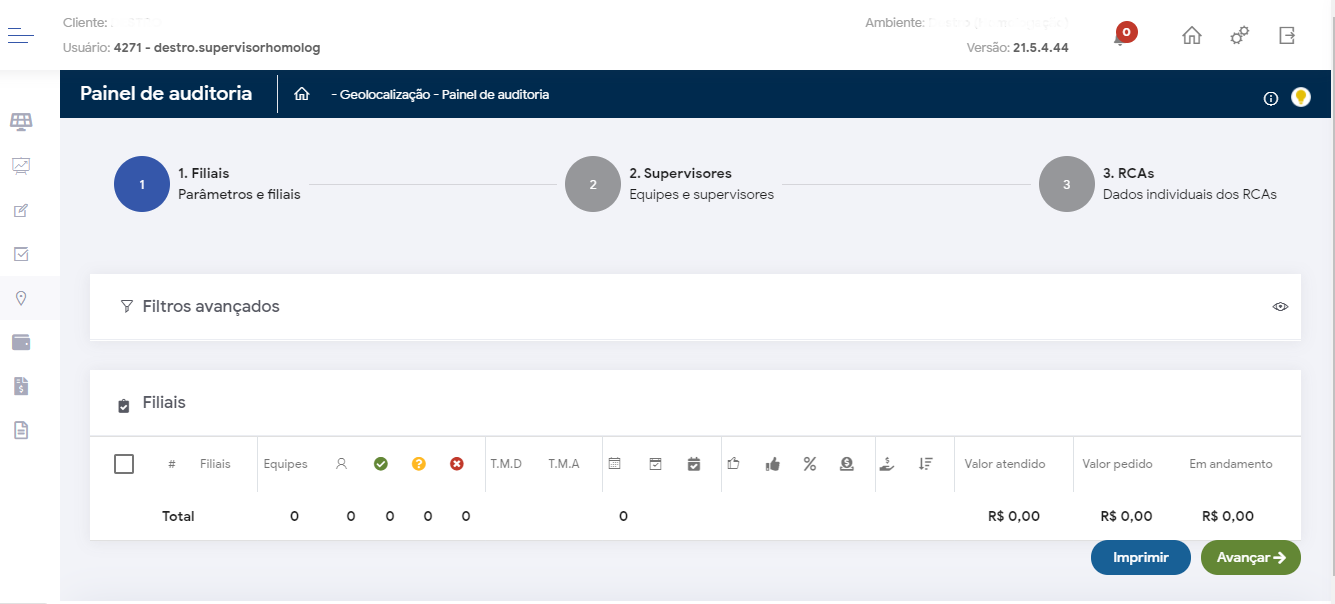Expand the Filtros avançados panel

pyautogui.click(x=695, y=307)
